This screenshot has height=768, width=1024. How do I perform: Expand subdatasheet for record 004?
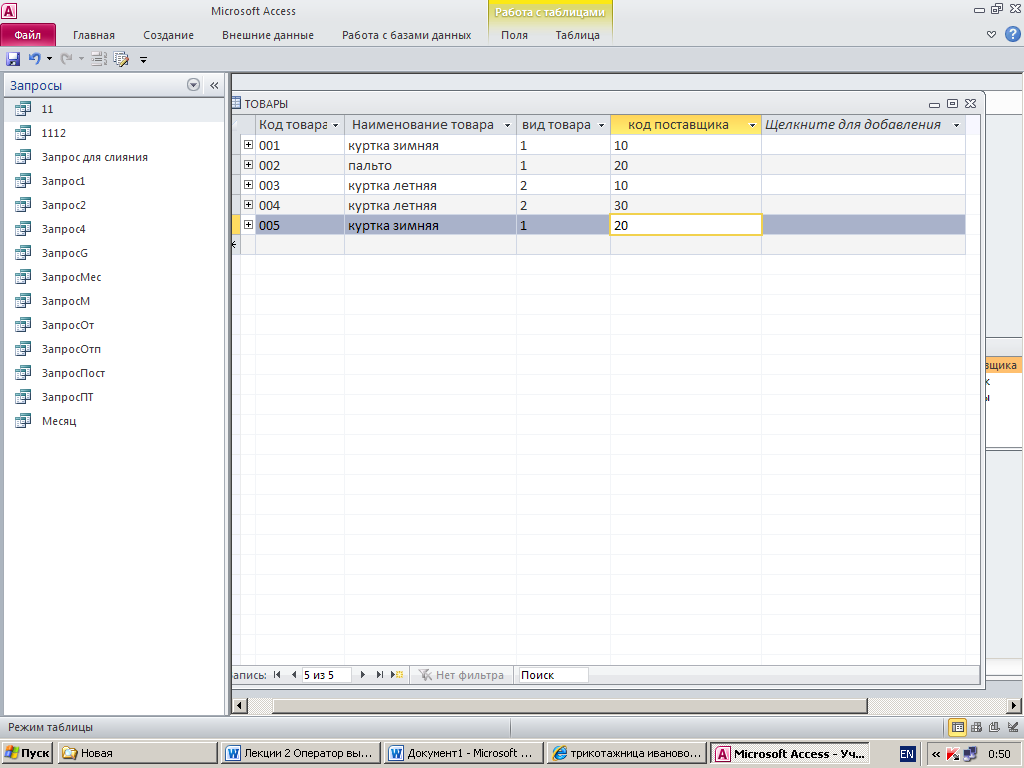point(248,204)
